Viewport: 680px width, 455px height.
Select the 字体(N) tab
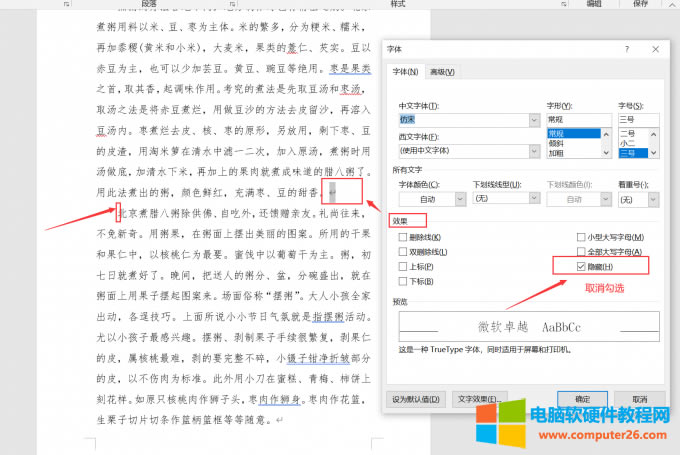pyautogui.click(x=404, y=71)
